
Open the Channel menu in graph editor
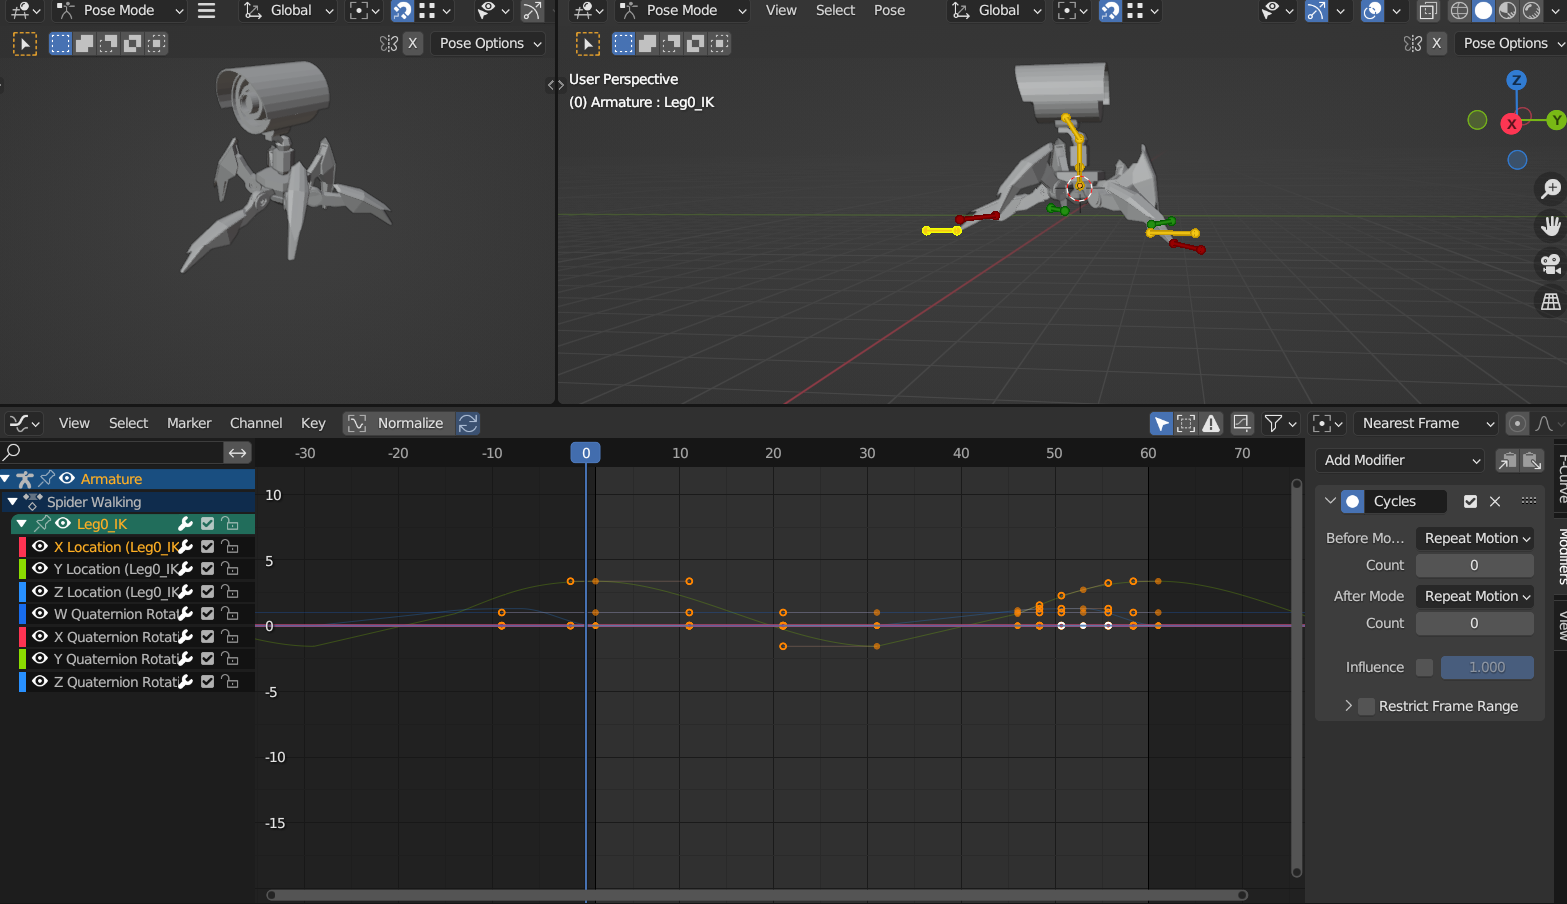[256, 423]
